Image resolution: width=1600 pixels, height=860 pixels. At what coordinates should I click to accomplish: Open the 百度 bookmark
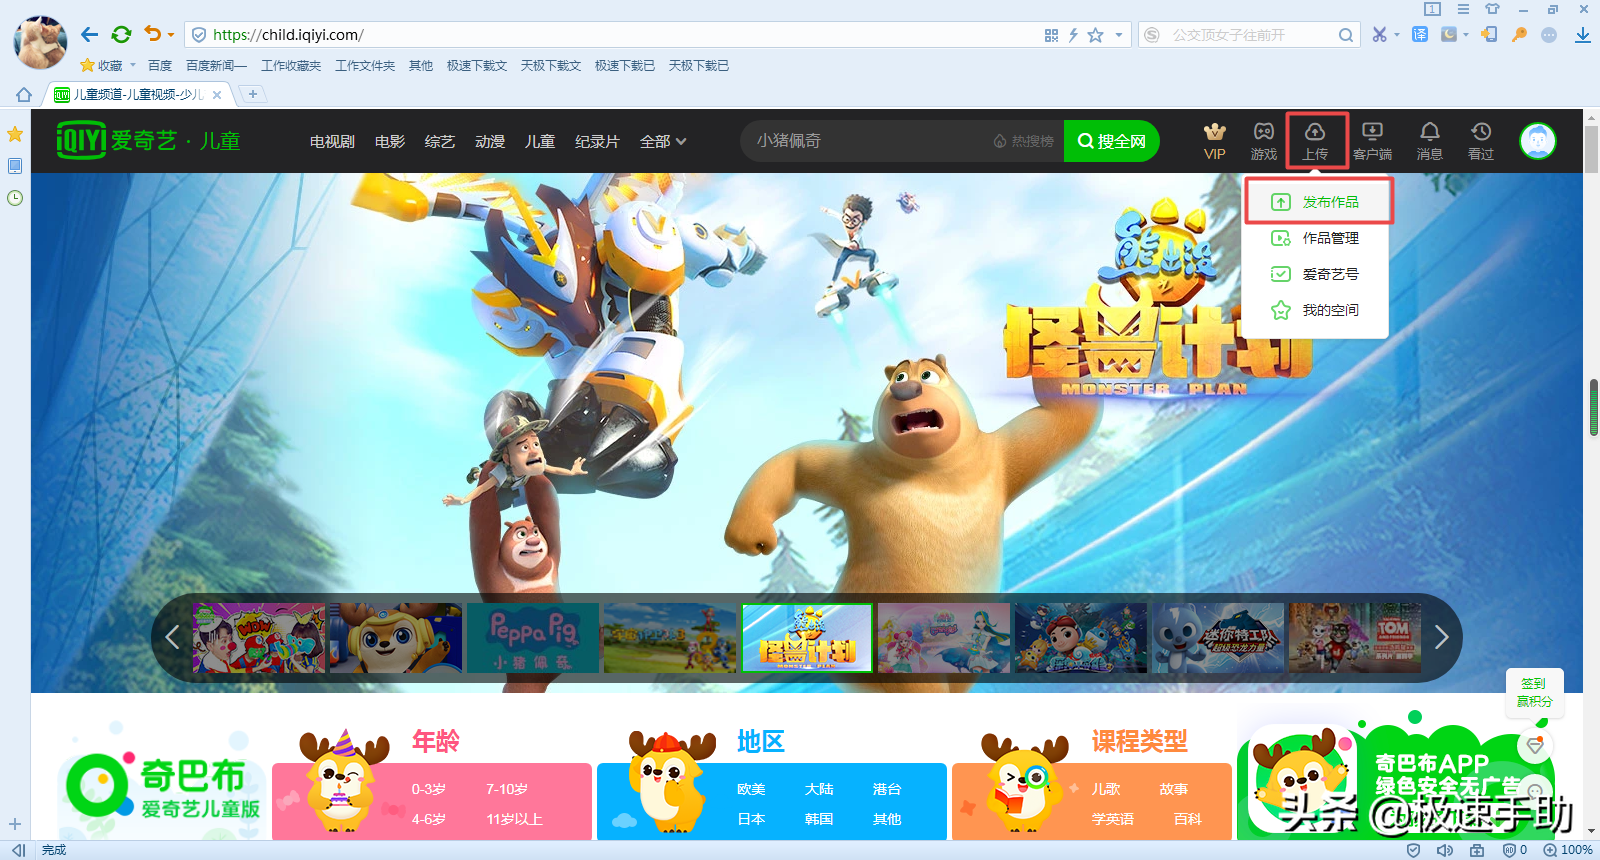pos(160,65)
